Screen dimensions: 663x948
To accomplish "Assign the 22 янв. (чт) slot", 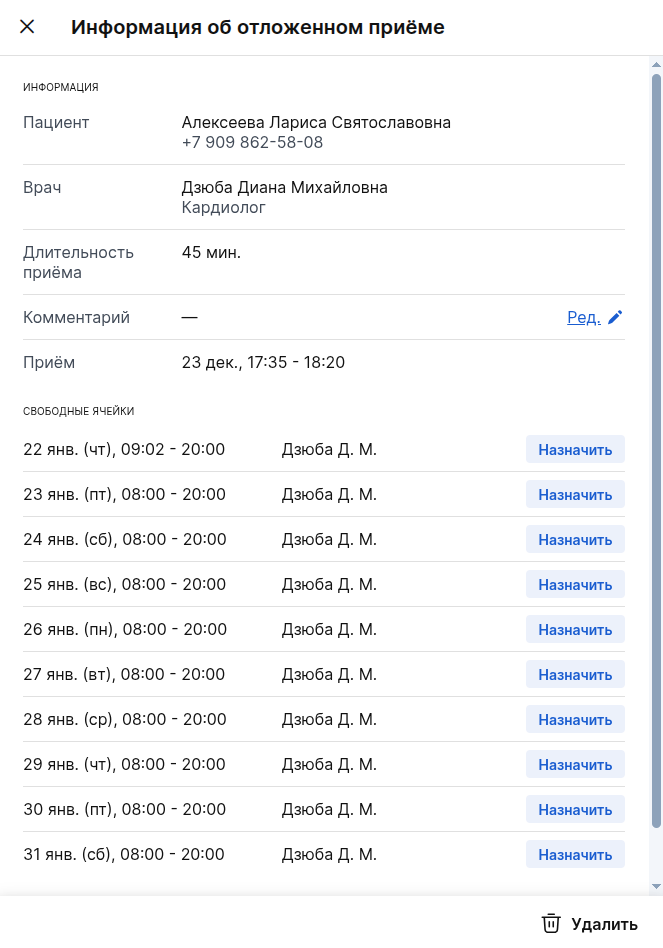I will (575, 450).
